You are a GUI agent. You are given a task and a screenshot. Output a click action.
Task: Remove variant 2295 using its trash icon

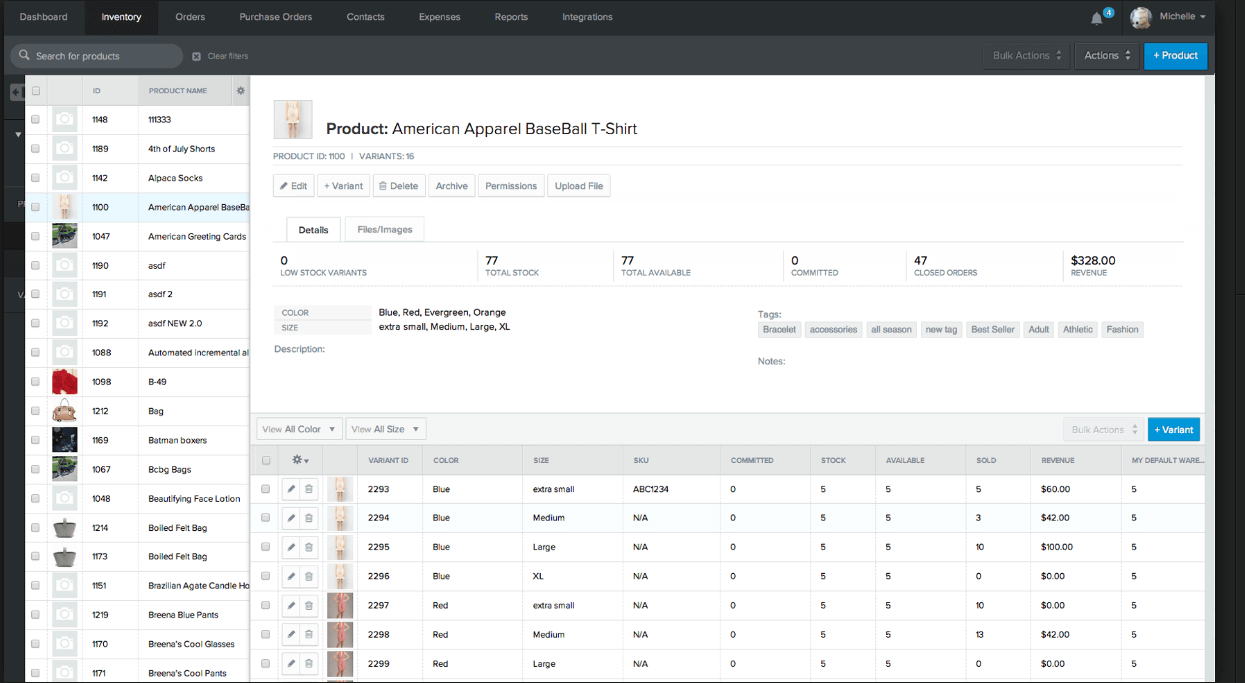309,547
